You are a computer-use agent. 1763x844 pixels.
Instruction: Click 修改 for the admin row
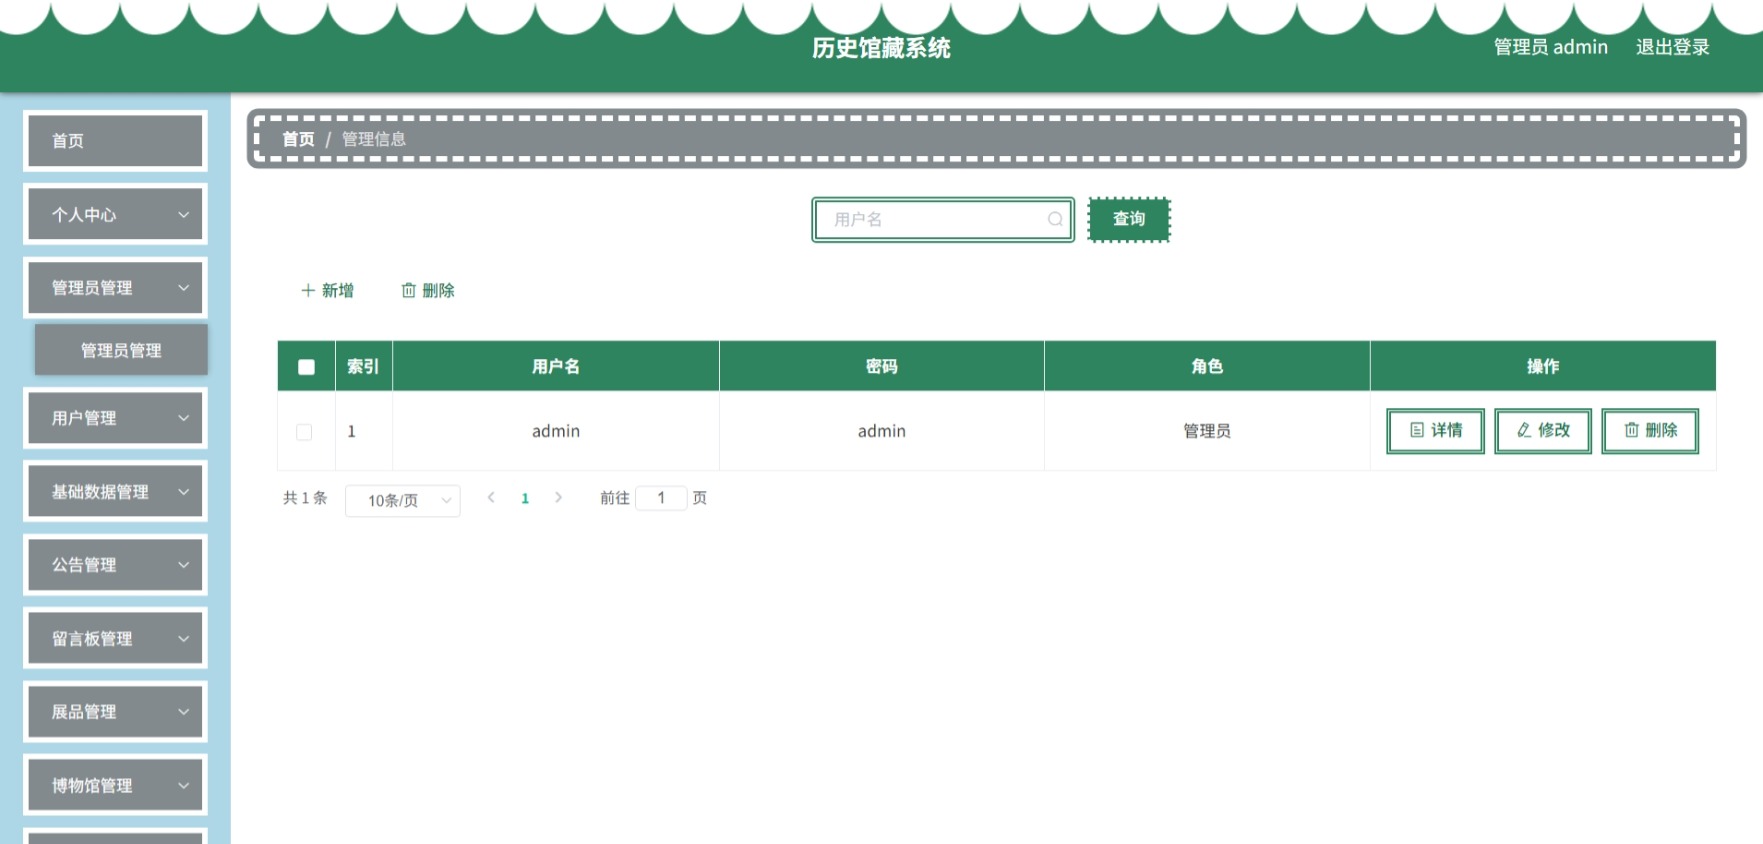(1543, 431)
